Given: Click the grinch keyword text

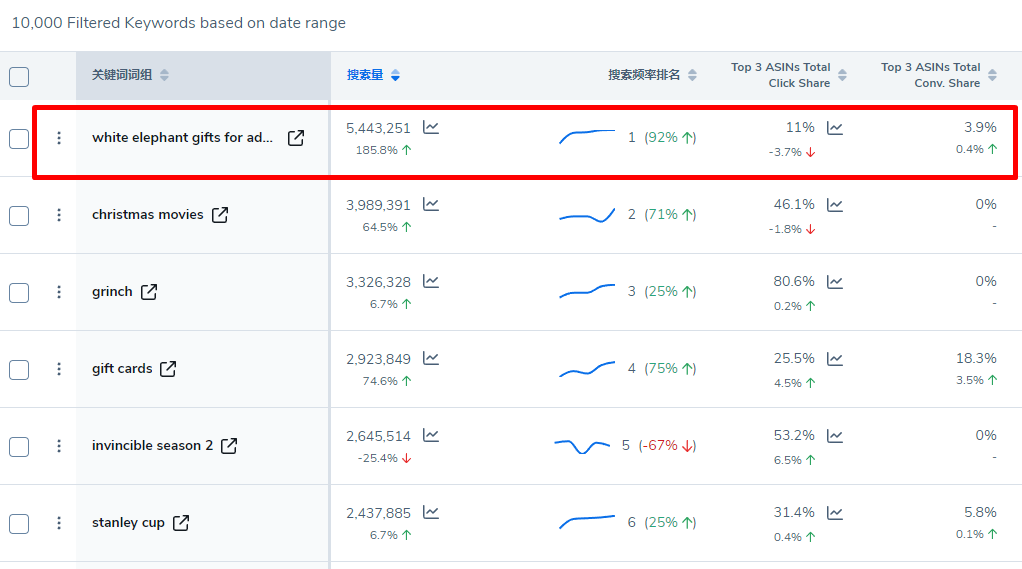Looking at the screenshot, I should point(112,292).
